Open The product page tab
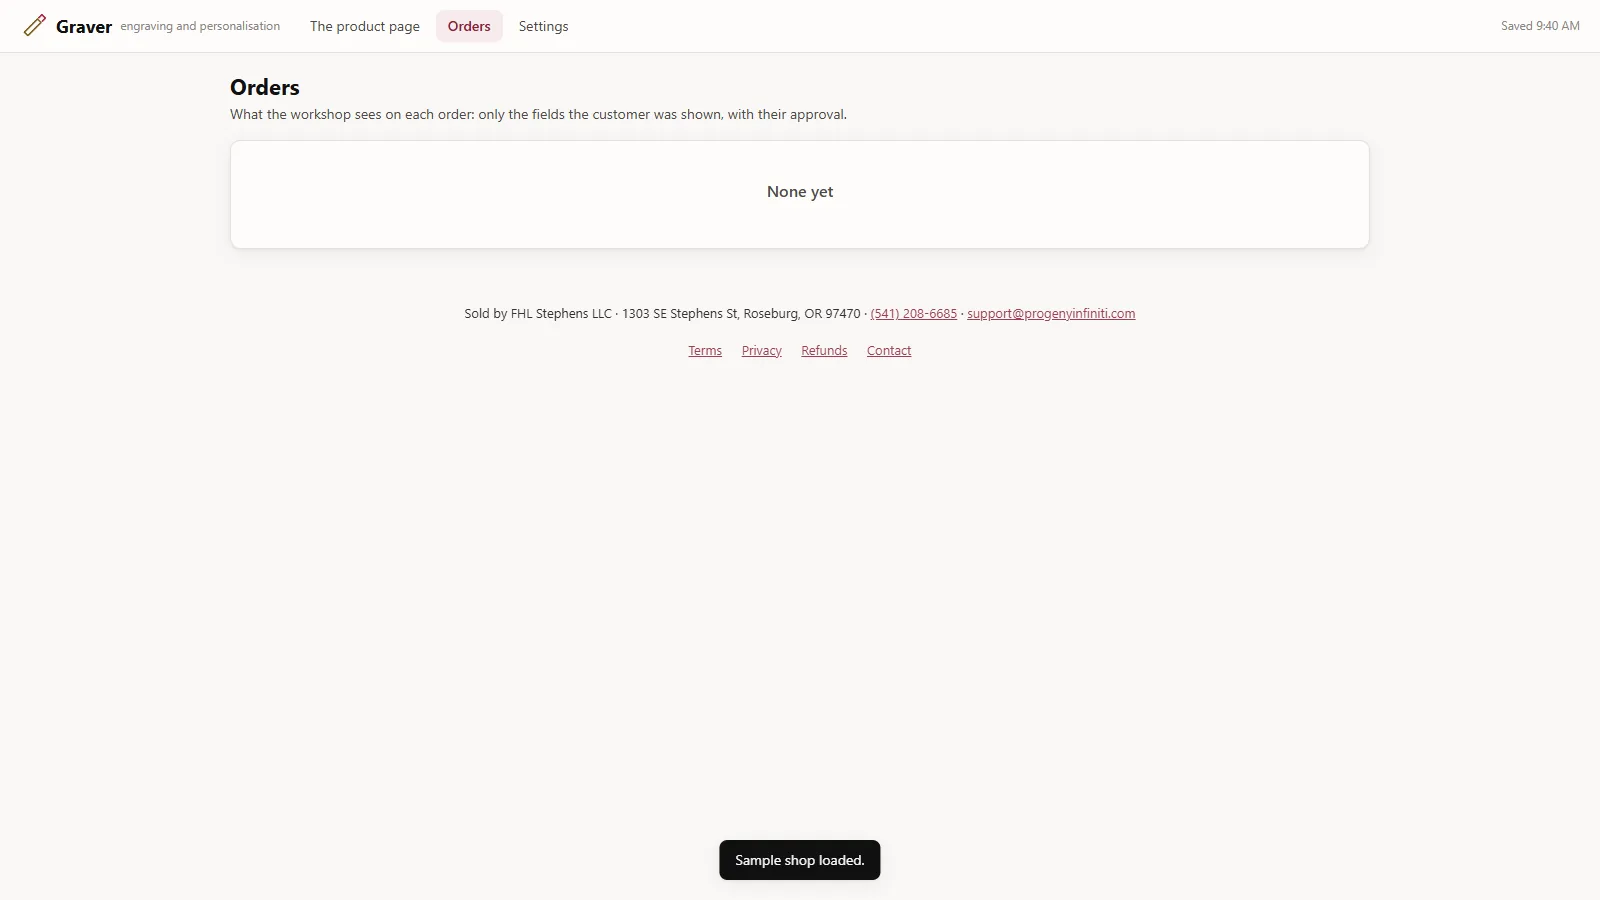 (x=365, y=26)
